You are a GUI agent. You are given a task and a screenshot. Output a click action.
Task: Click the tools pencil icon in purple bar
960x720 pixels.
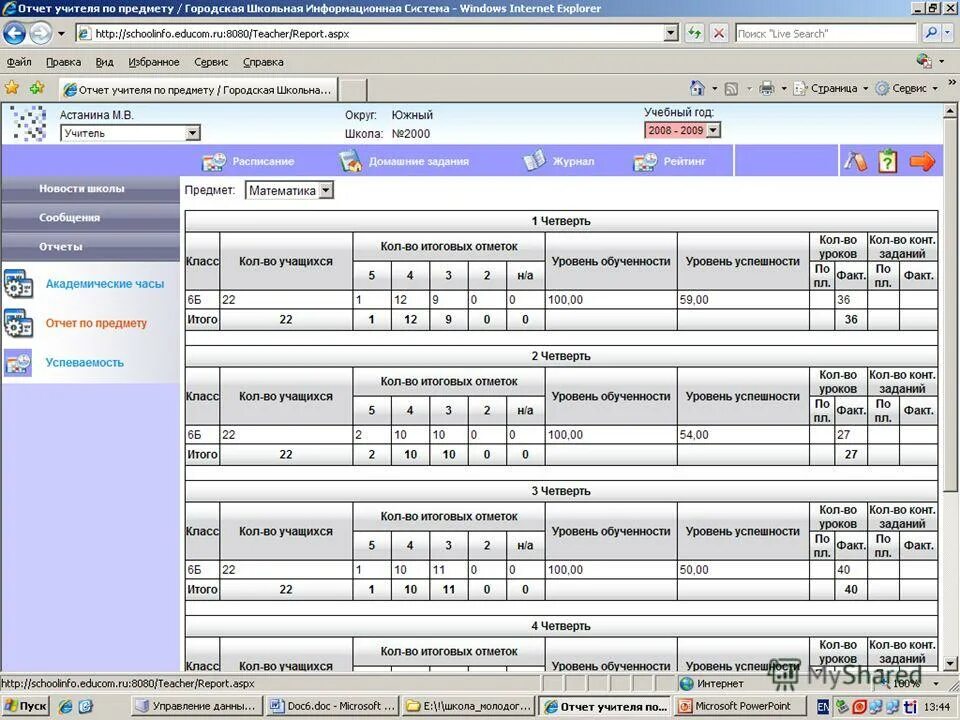point(855,161)
